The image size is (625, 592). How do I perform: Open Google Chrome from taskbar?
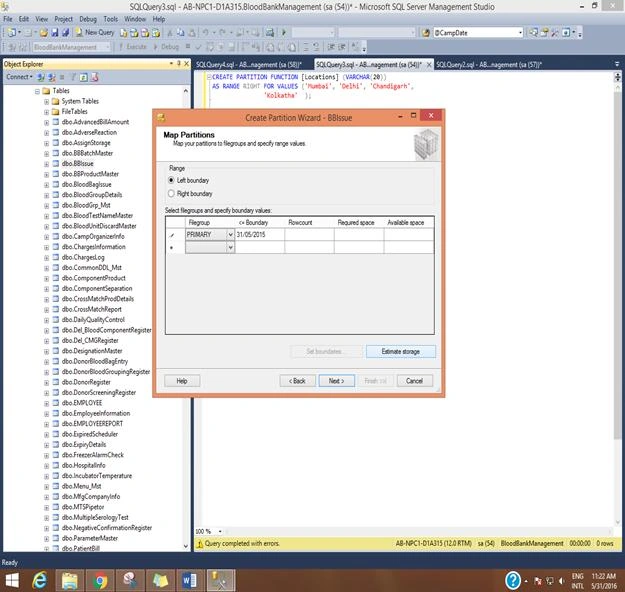100,580
